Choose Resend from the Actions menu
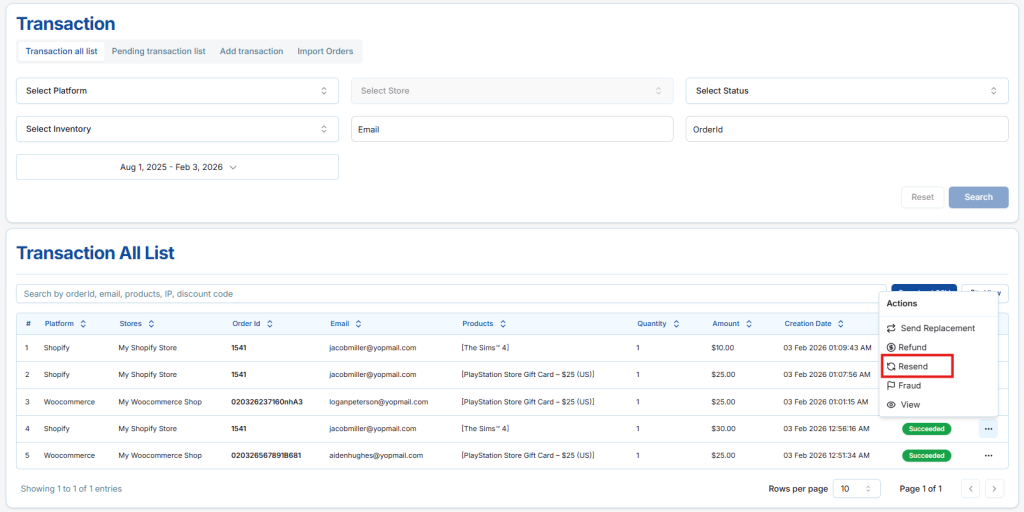The width and height of the screenshot is (1024, 512). click(912, 366)
